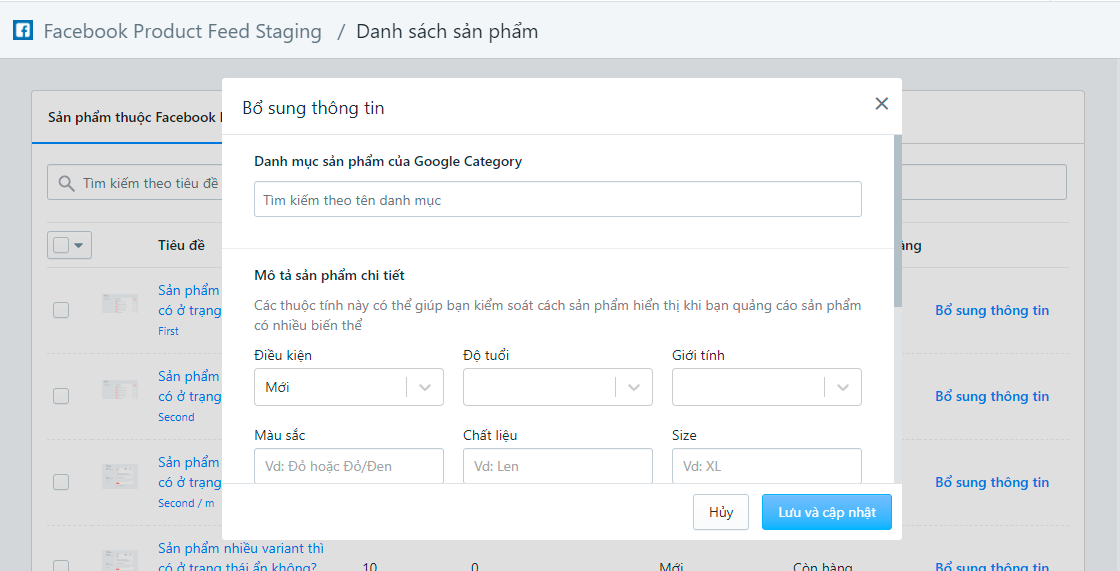Click Bổ sung thông tin link for First
1120x571 pixels.
992,310
